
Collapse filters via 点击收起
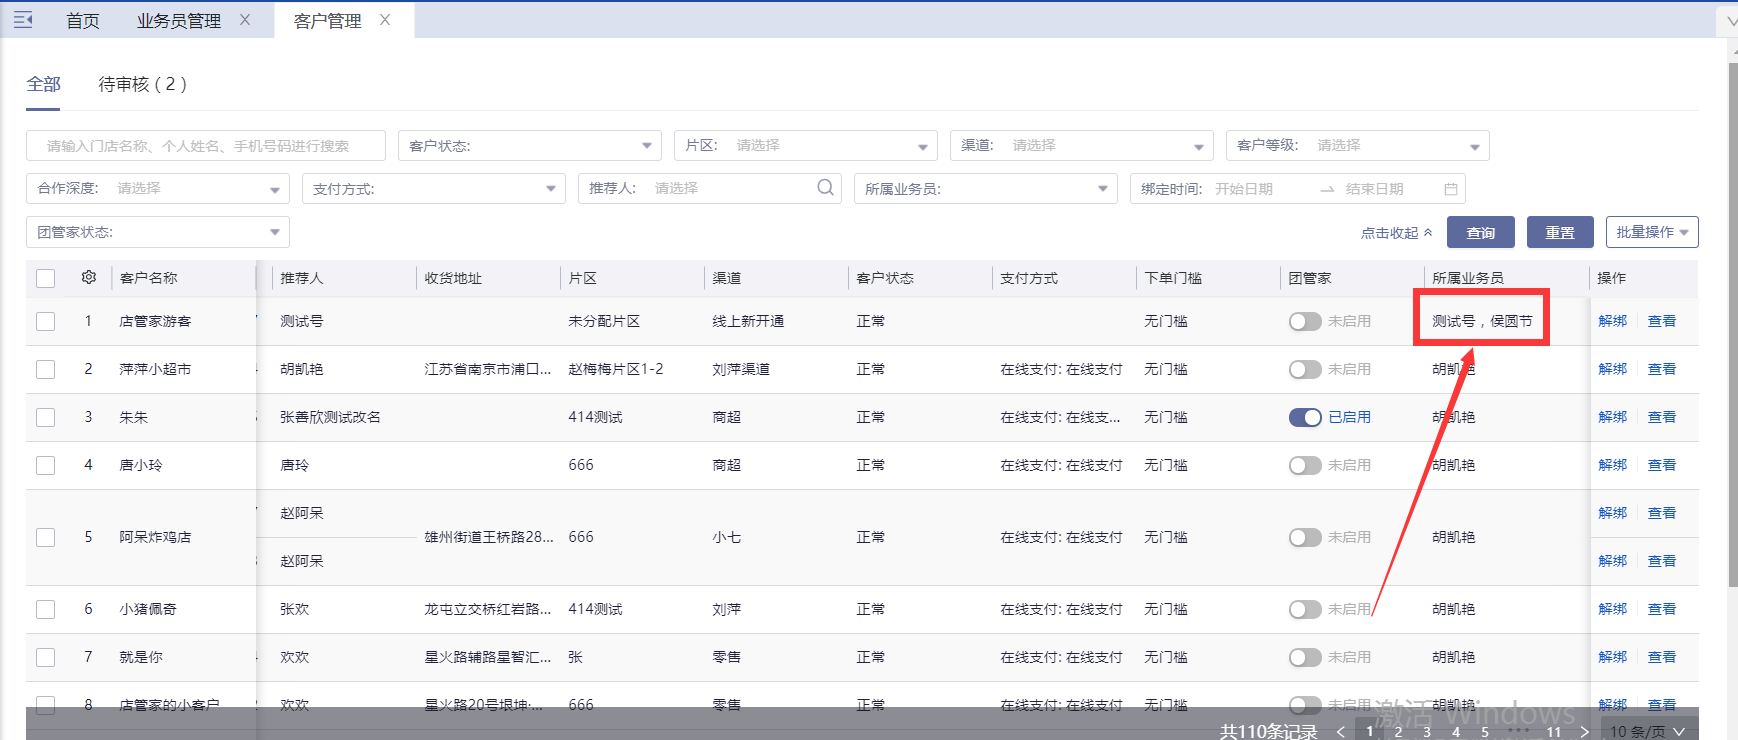tap(1396, 232)
